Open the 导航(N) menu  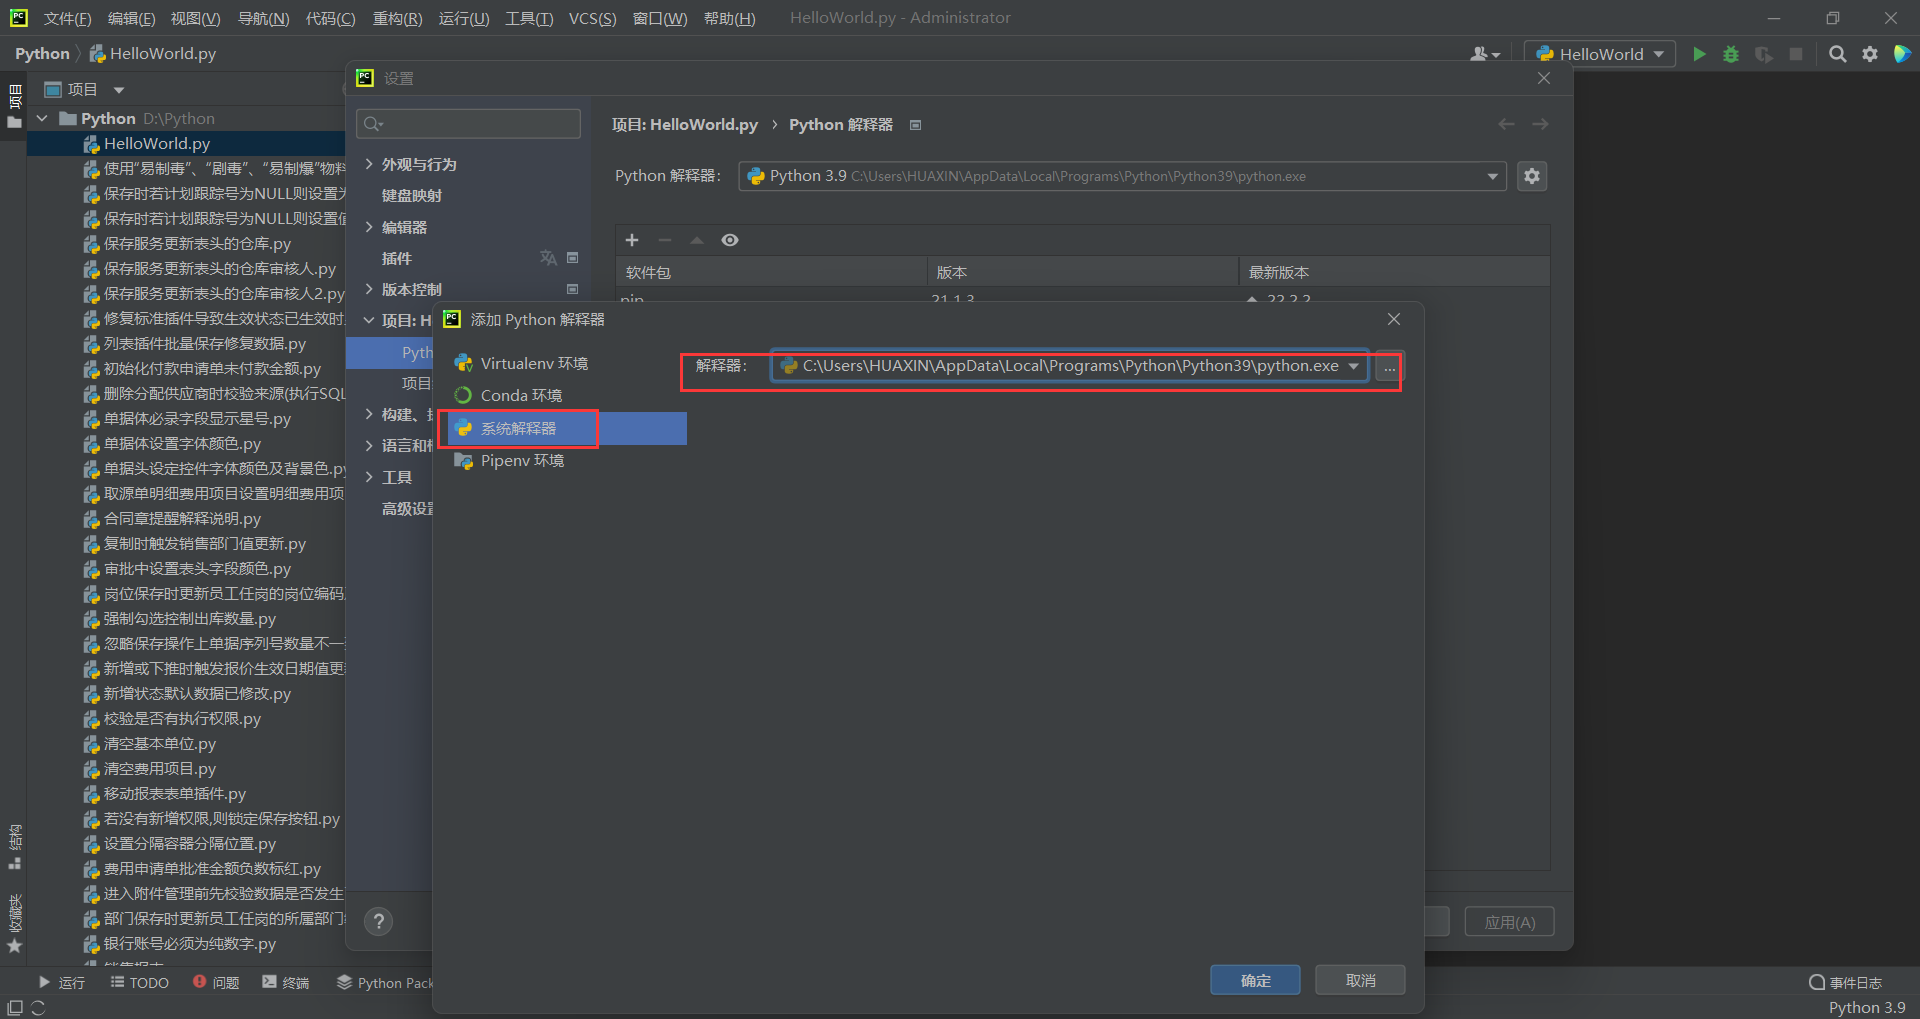pyautogui.click(x=263, y=18)
